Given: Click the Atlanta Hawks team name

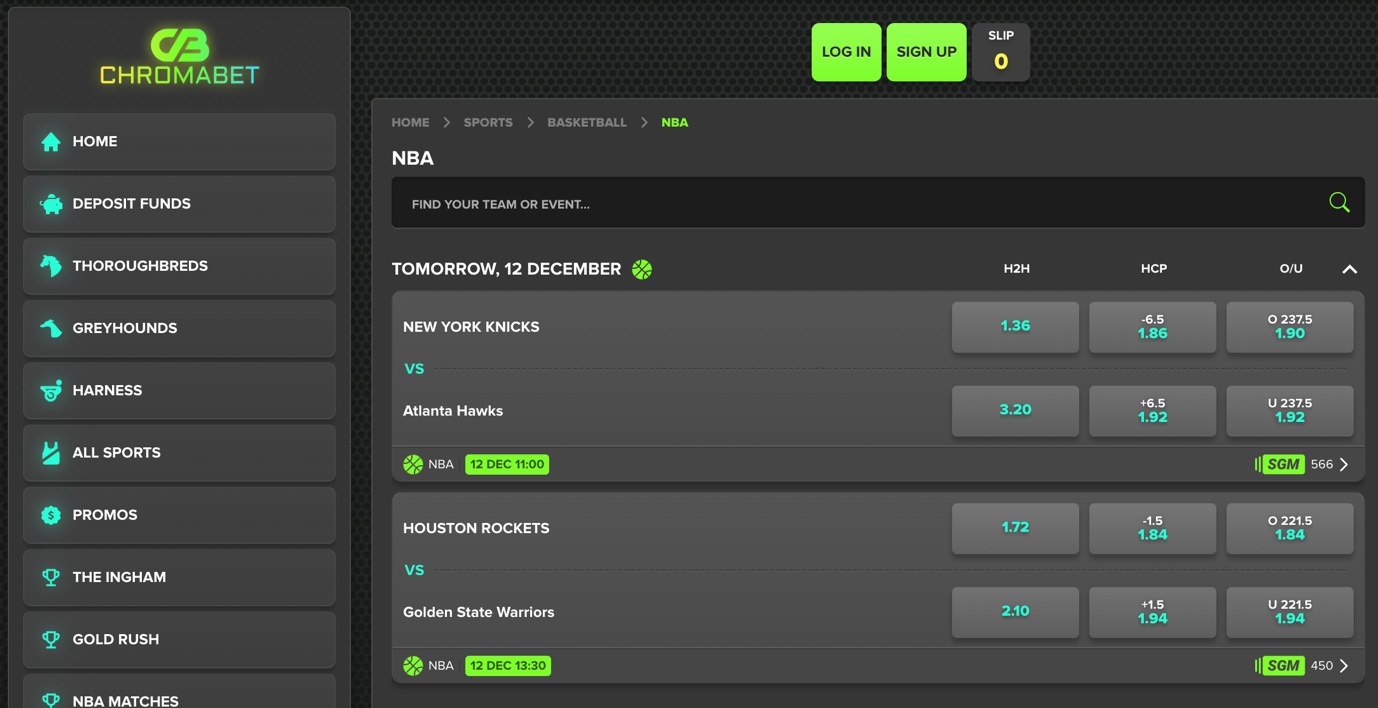Looking at the screenshot, I should point(453,411).
